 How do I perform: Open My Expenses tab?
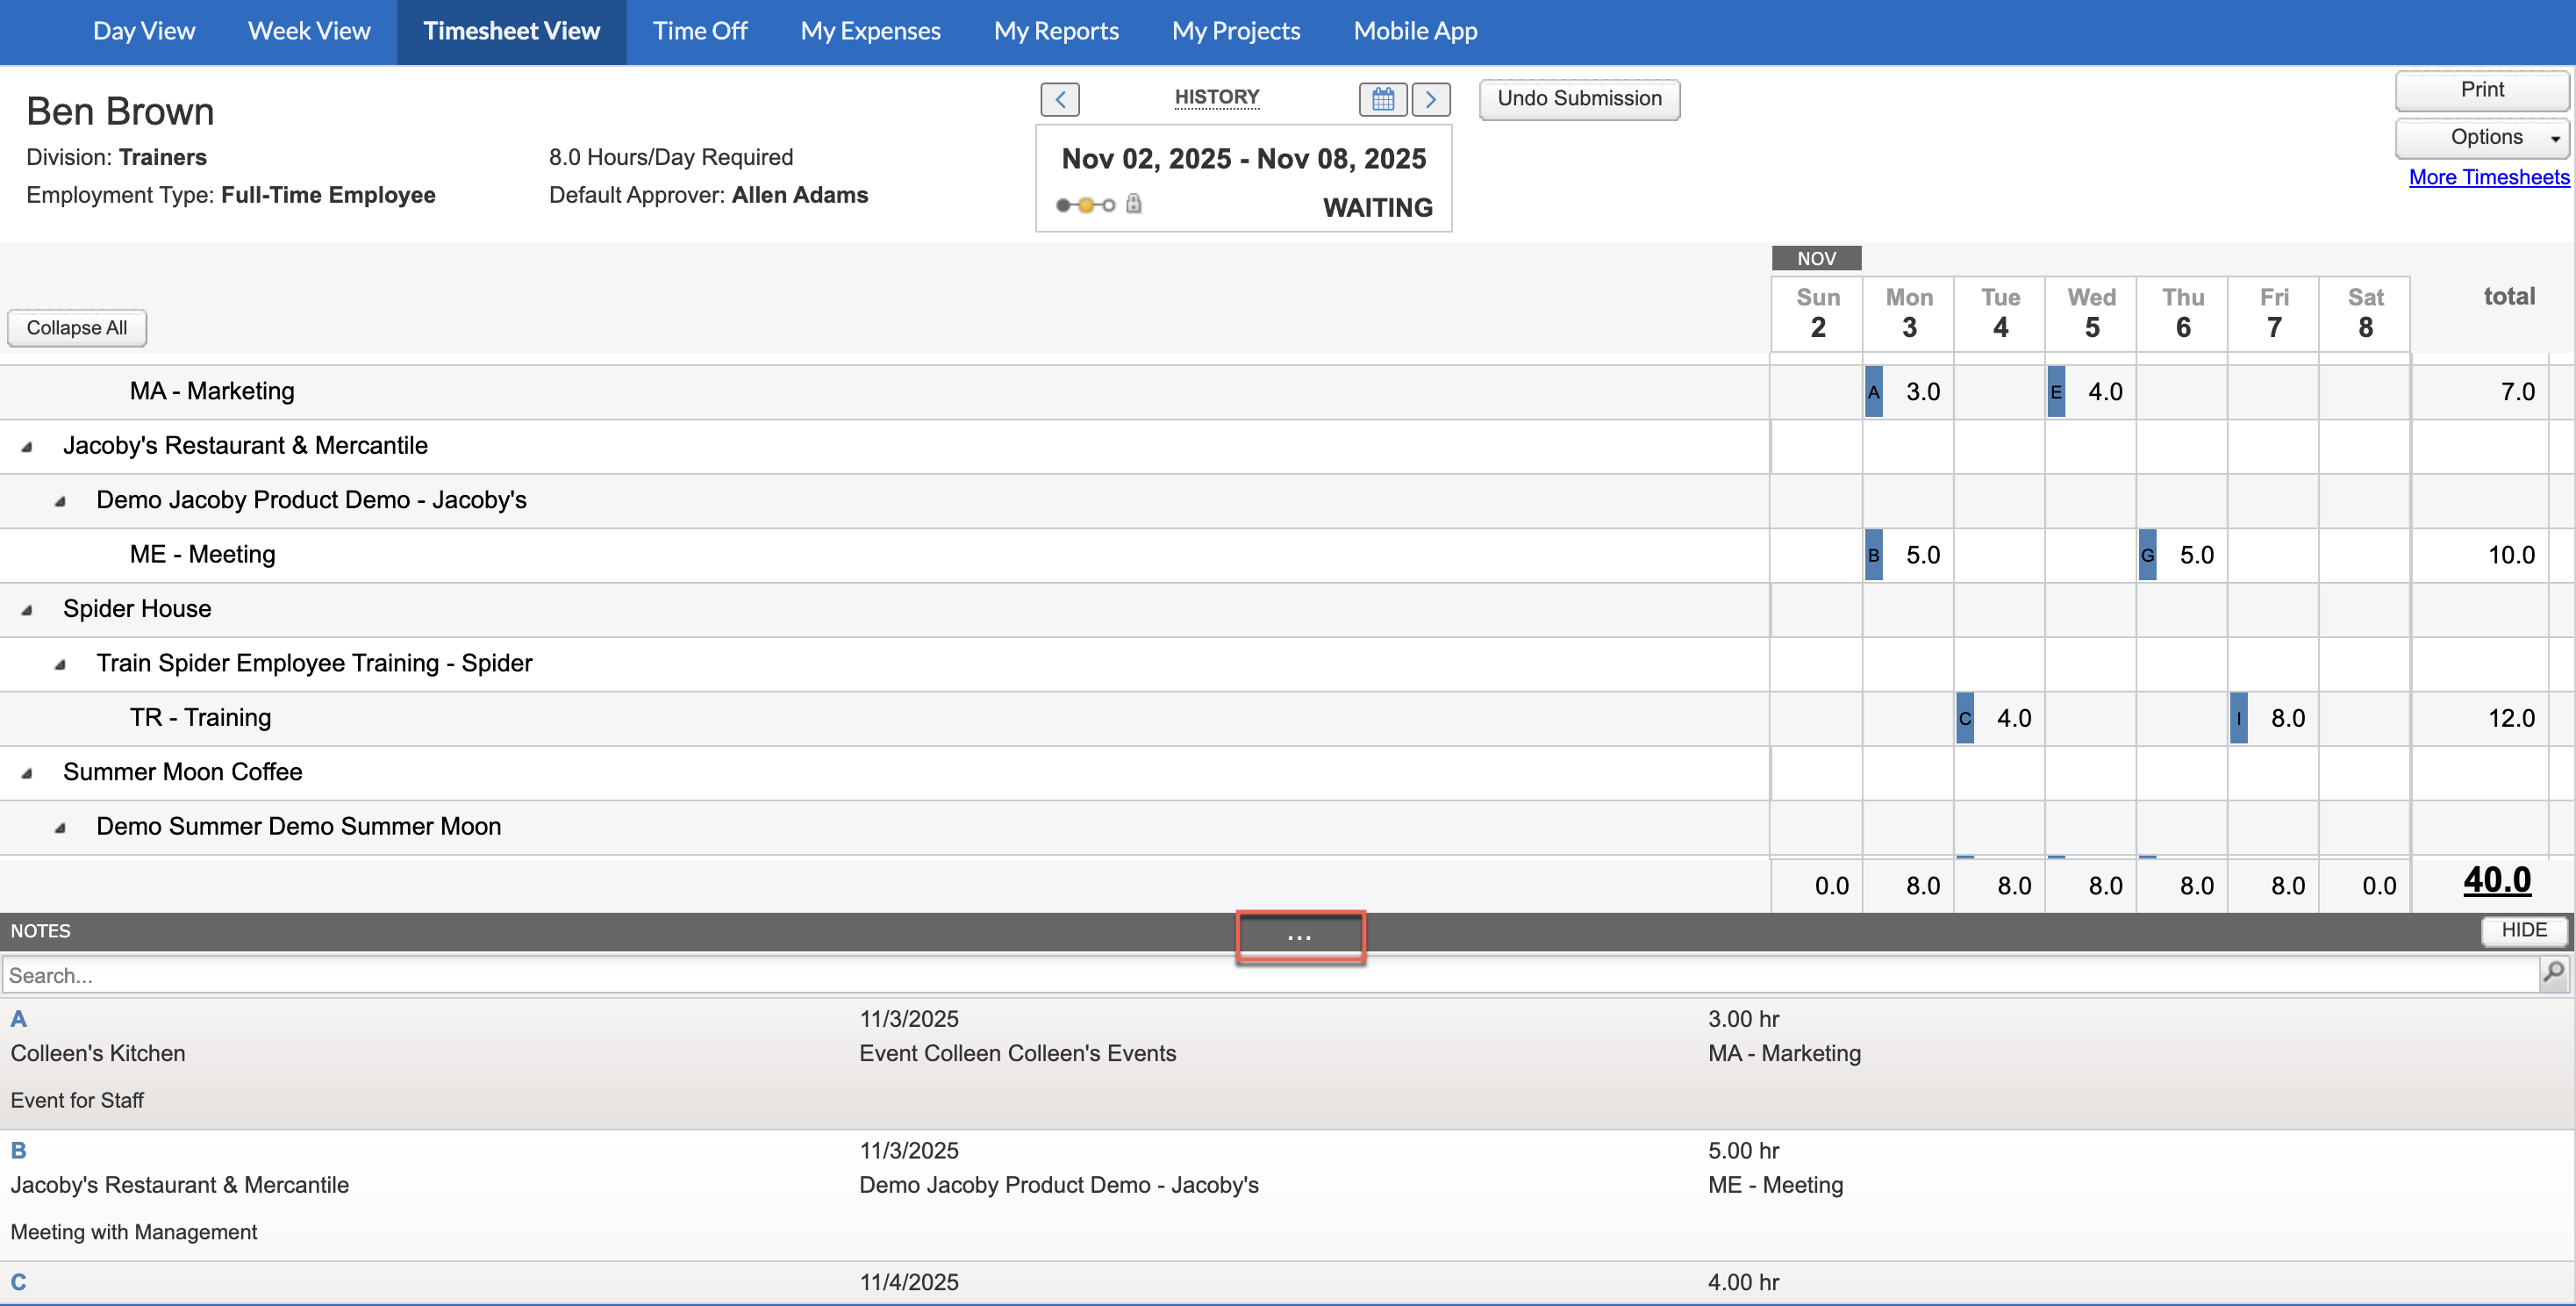(x=870, y=31)
